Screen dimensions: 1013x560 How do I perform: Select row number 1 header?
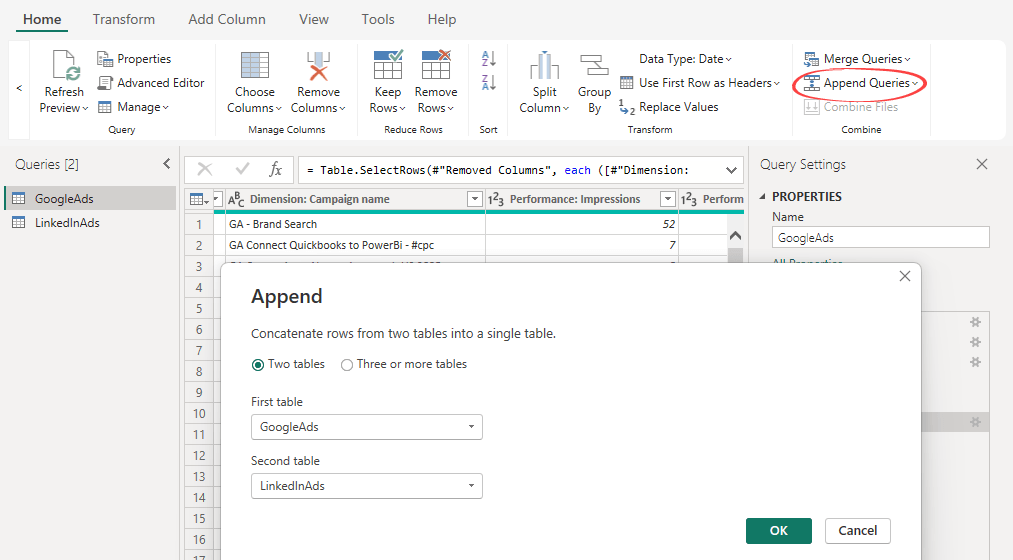(199, 224)
